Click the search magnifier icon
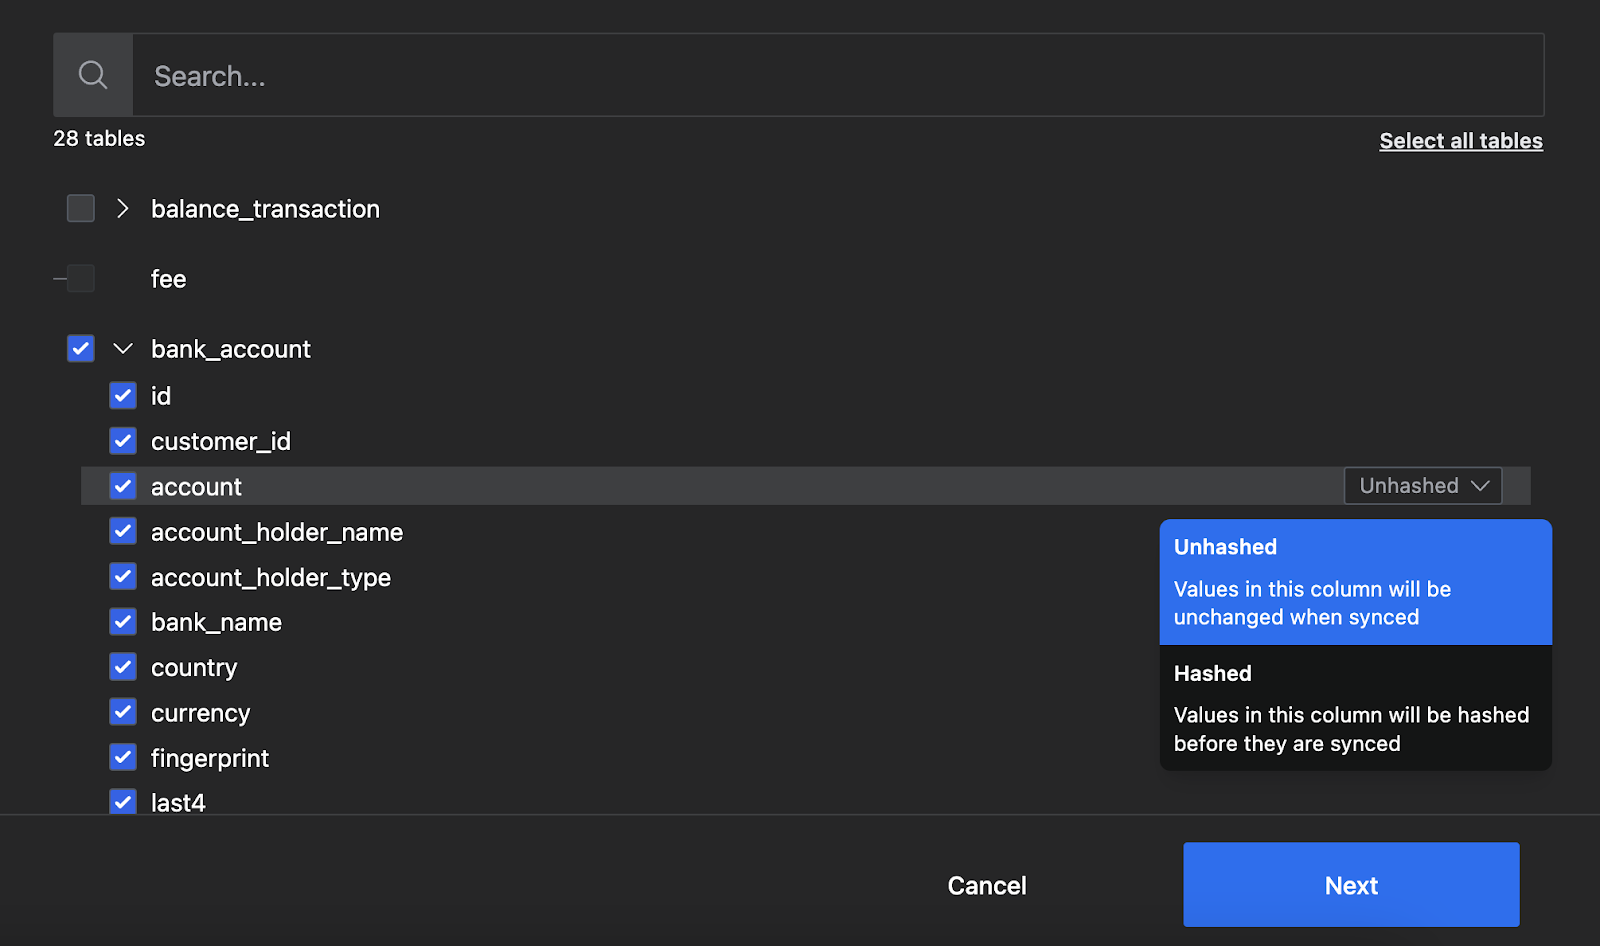 pyautogui.click(x=93, y=75)
